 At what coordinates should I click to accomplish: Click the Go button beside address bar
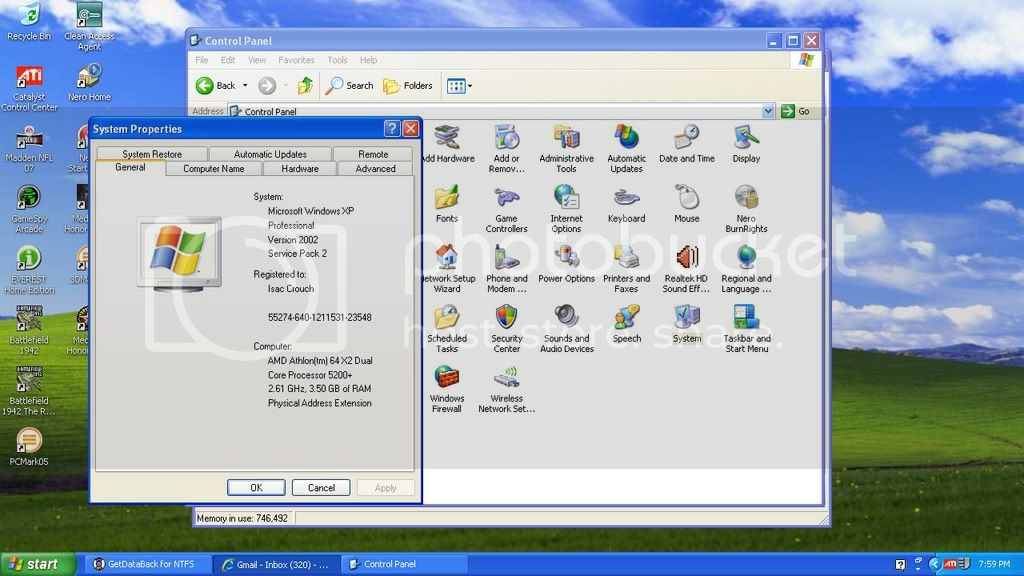point(796,111)
